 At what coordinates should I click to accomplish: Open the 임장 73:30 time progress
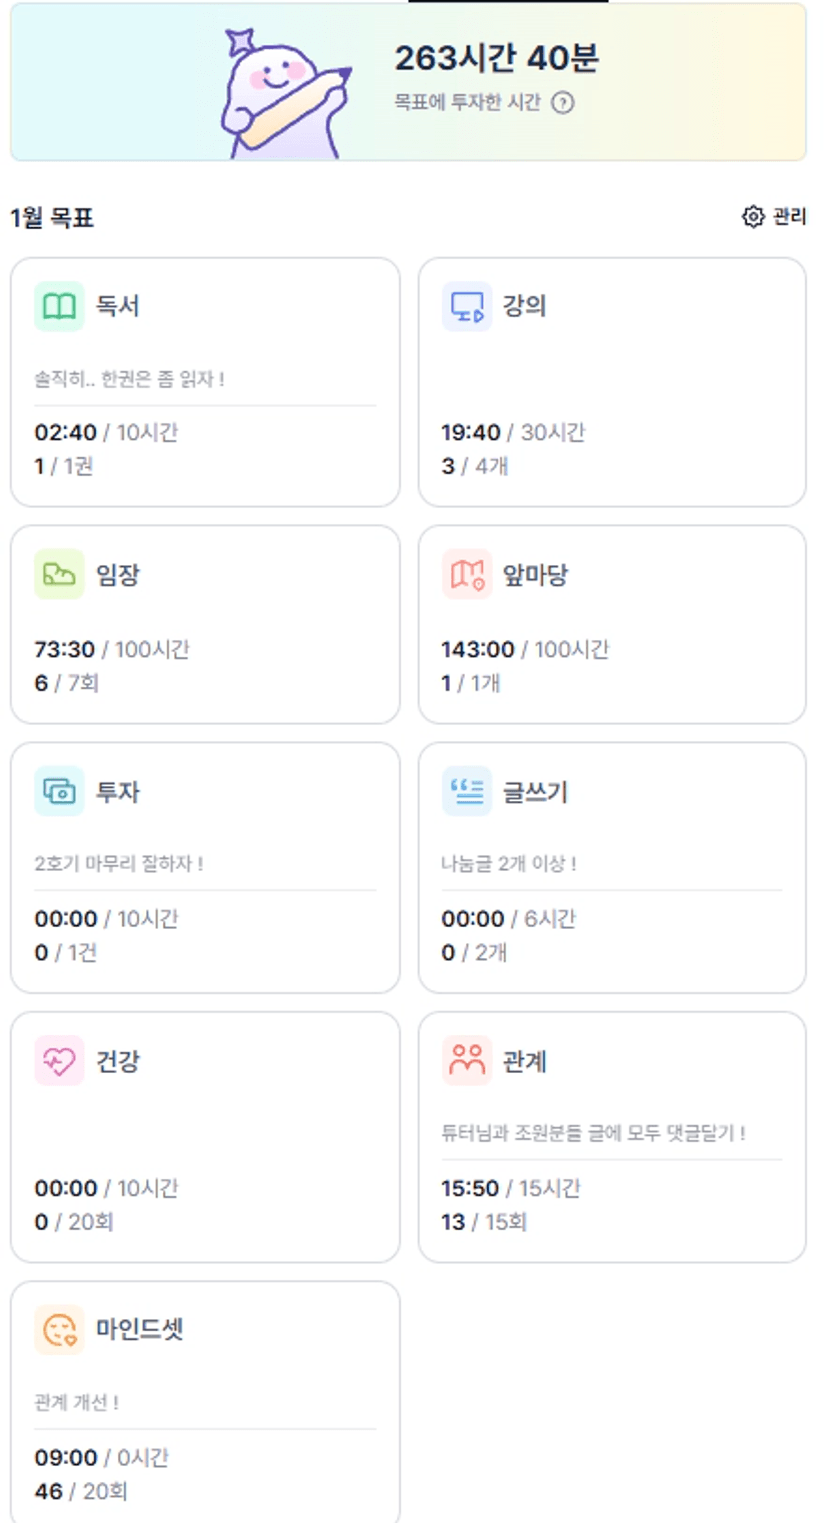tap(64, 650)
